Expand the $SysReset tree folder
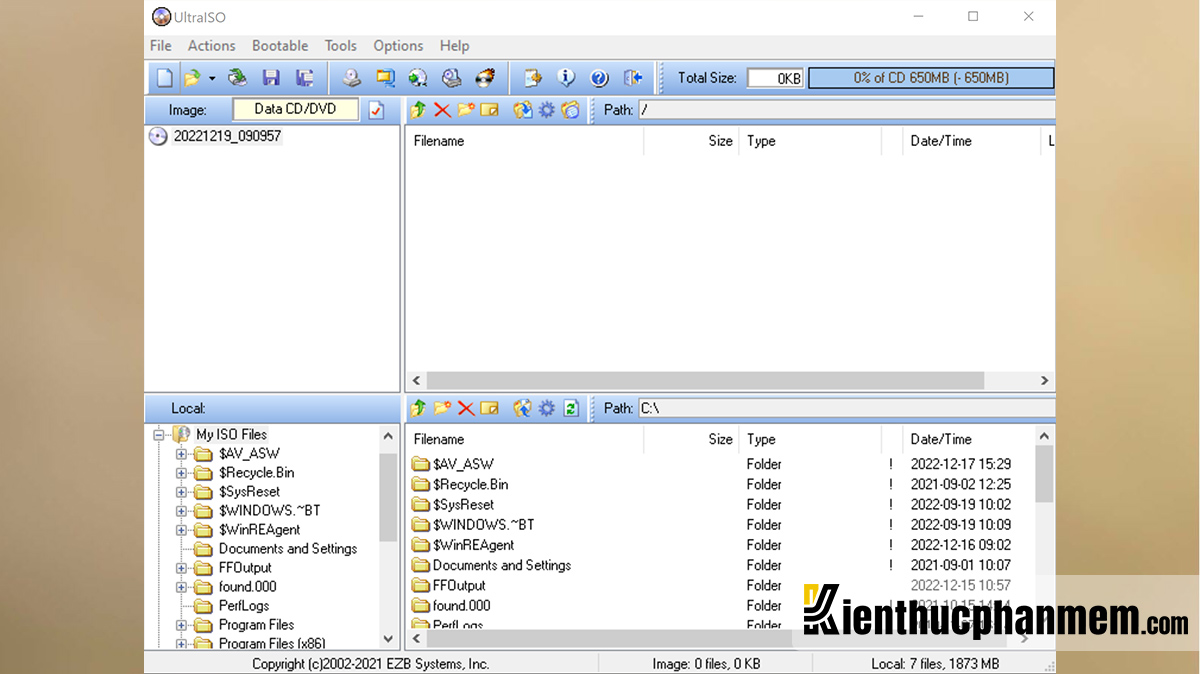1200x674 pixels. (x=181, y=492)
